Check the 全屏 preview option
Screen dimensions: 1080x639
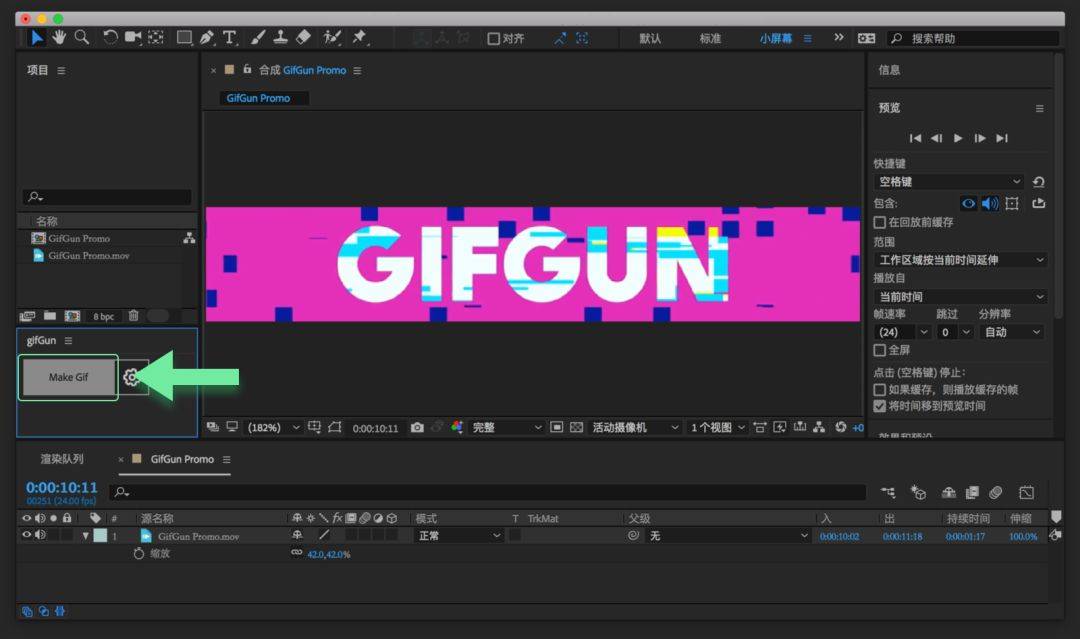pyautogui.click(x=881, y=349)
